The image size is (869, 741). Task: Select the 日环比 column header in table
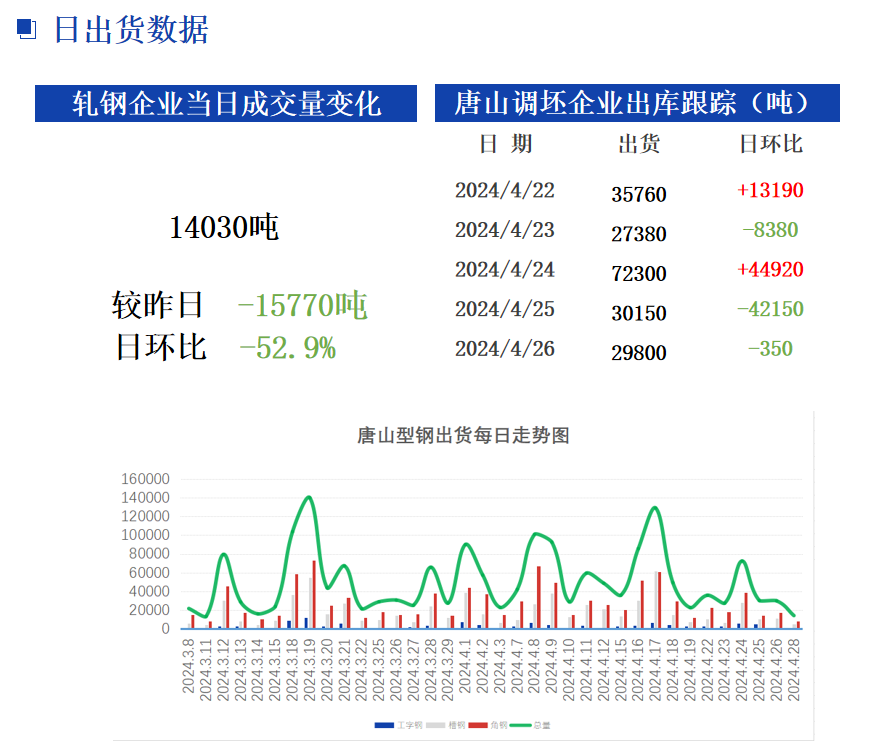(x=770, y=144)
